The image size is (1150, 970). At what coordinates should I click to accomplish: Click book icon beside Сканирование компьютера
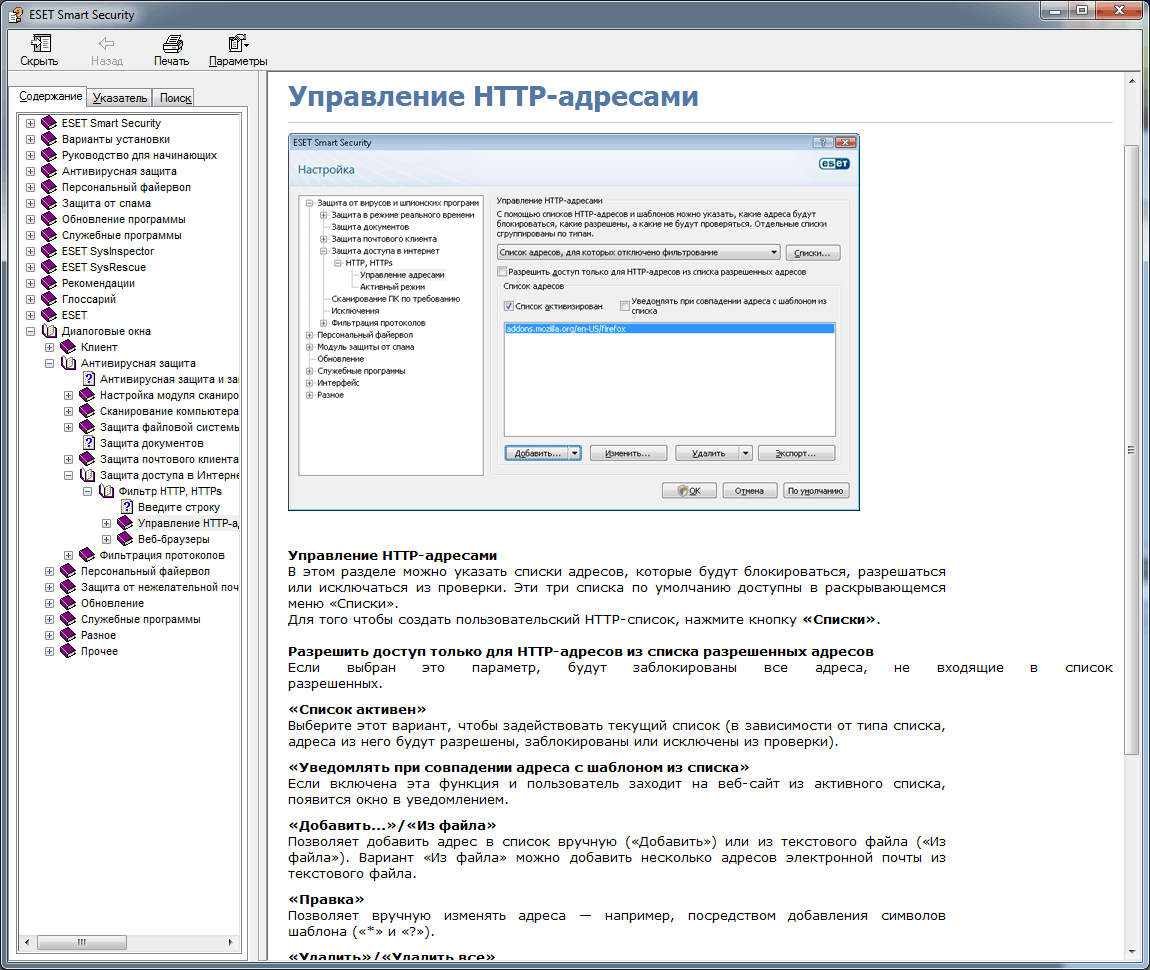pos(87,411)
